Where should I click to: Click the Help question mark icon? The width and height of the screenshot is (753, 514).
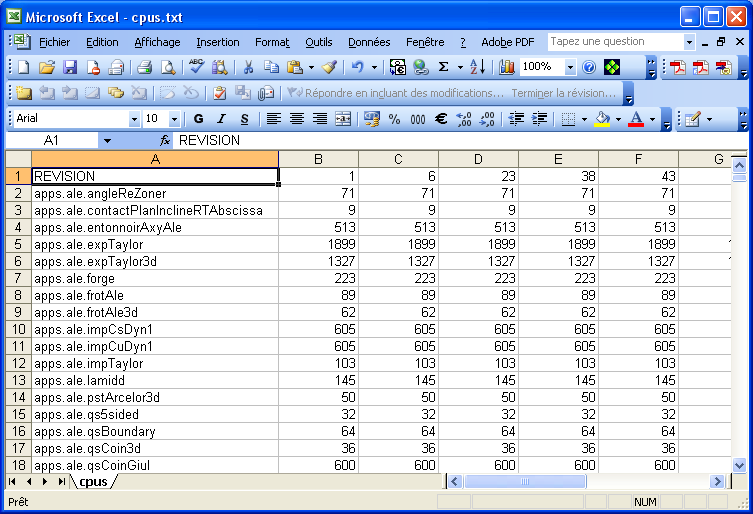click(589, 67)
